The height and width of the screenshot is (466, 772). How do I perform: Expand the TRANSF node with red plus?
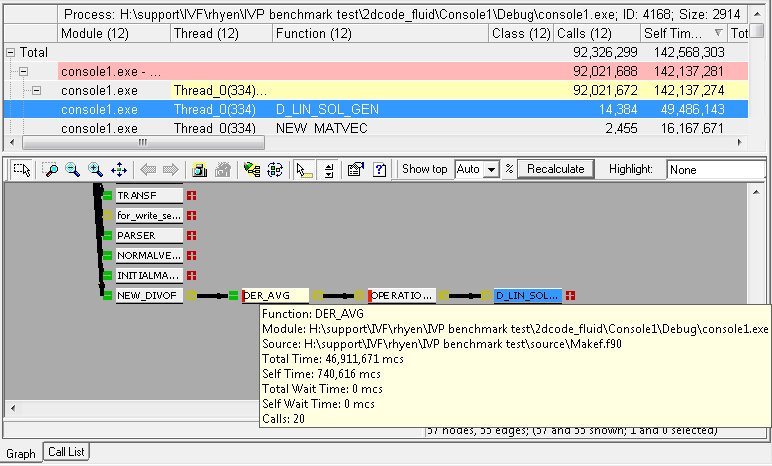192,196
